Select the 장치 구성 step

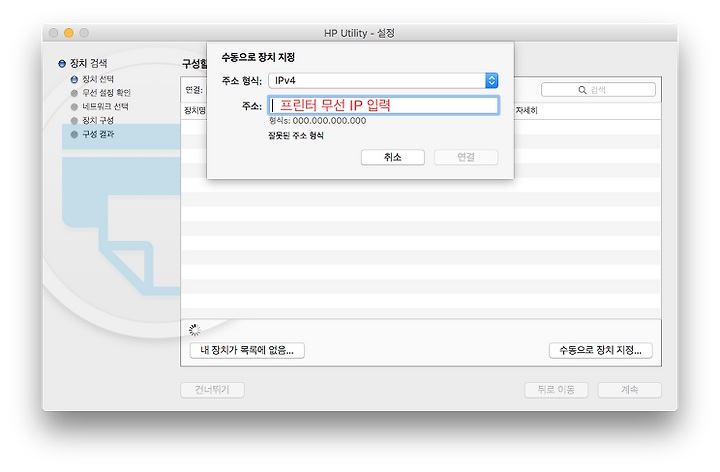[92, 121]
